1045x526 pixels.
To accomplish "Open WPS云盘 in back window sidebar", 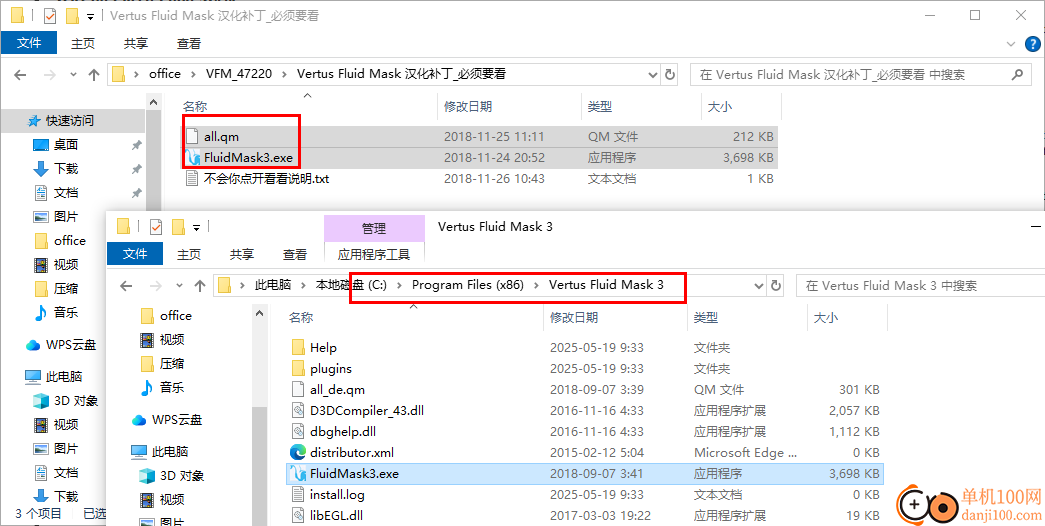I will click(x=61, y=345).
